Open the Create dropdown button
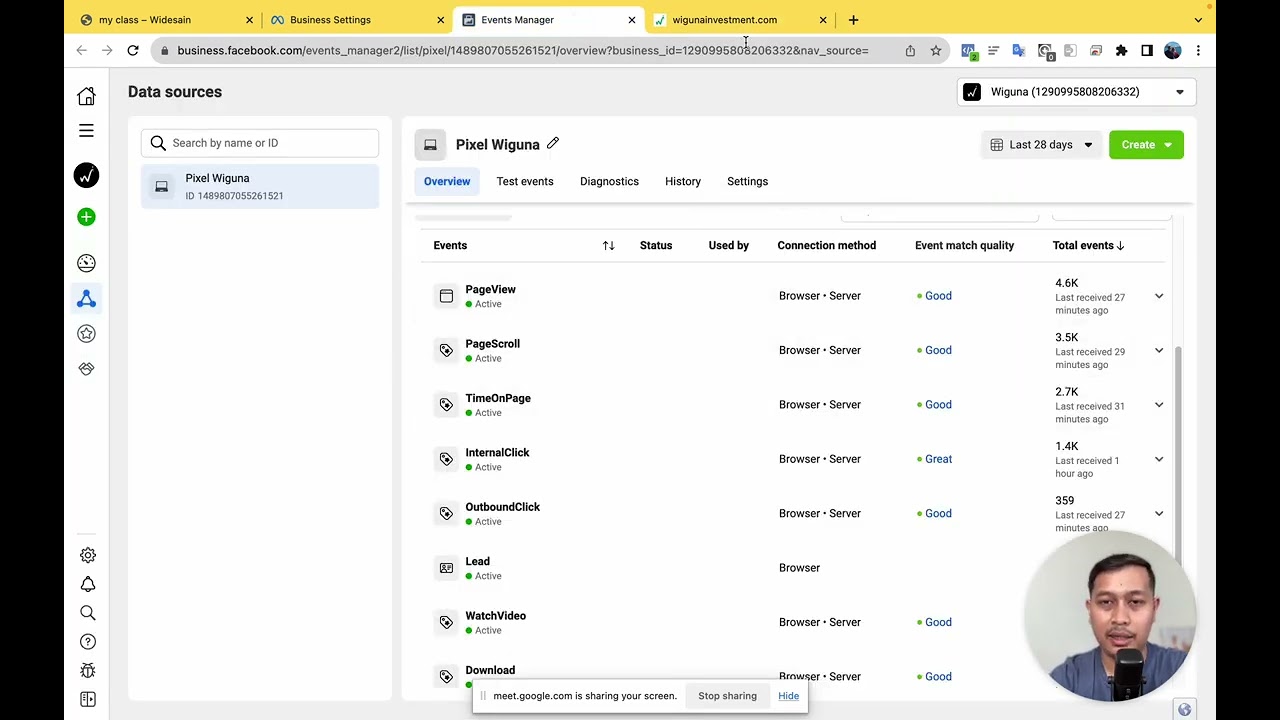This screenshot has width=1280, height=720. click(1146, 145)
